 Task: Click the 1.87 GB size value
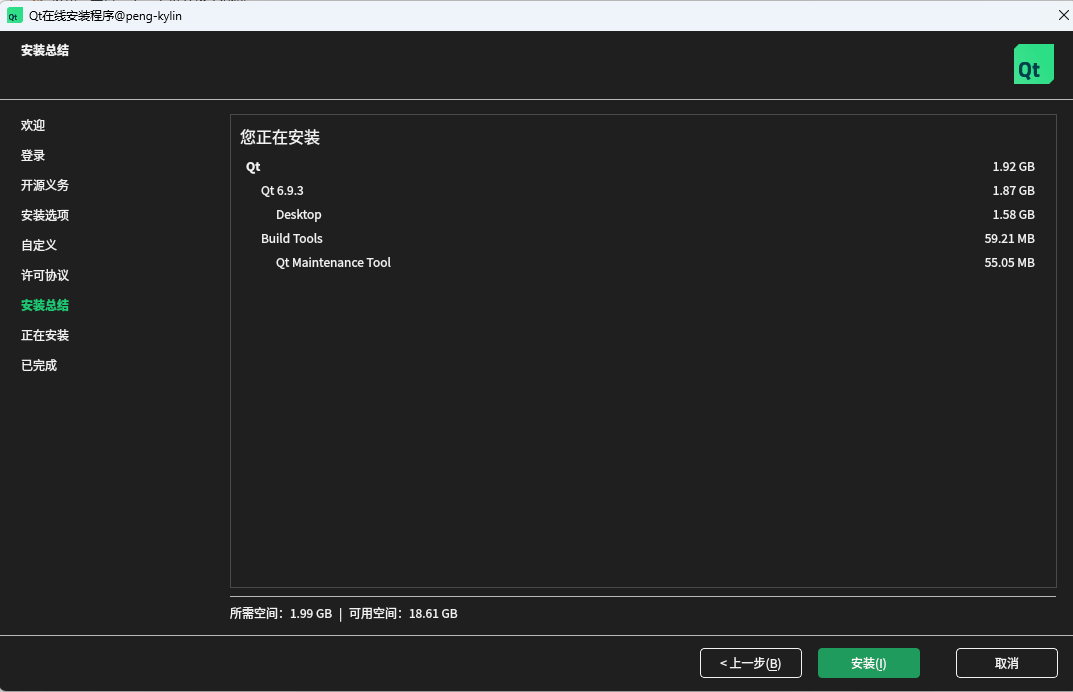[x=1013, y=190]
